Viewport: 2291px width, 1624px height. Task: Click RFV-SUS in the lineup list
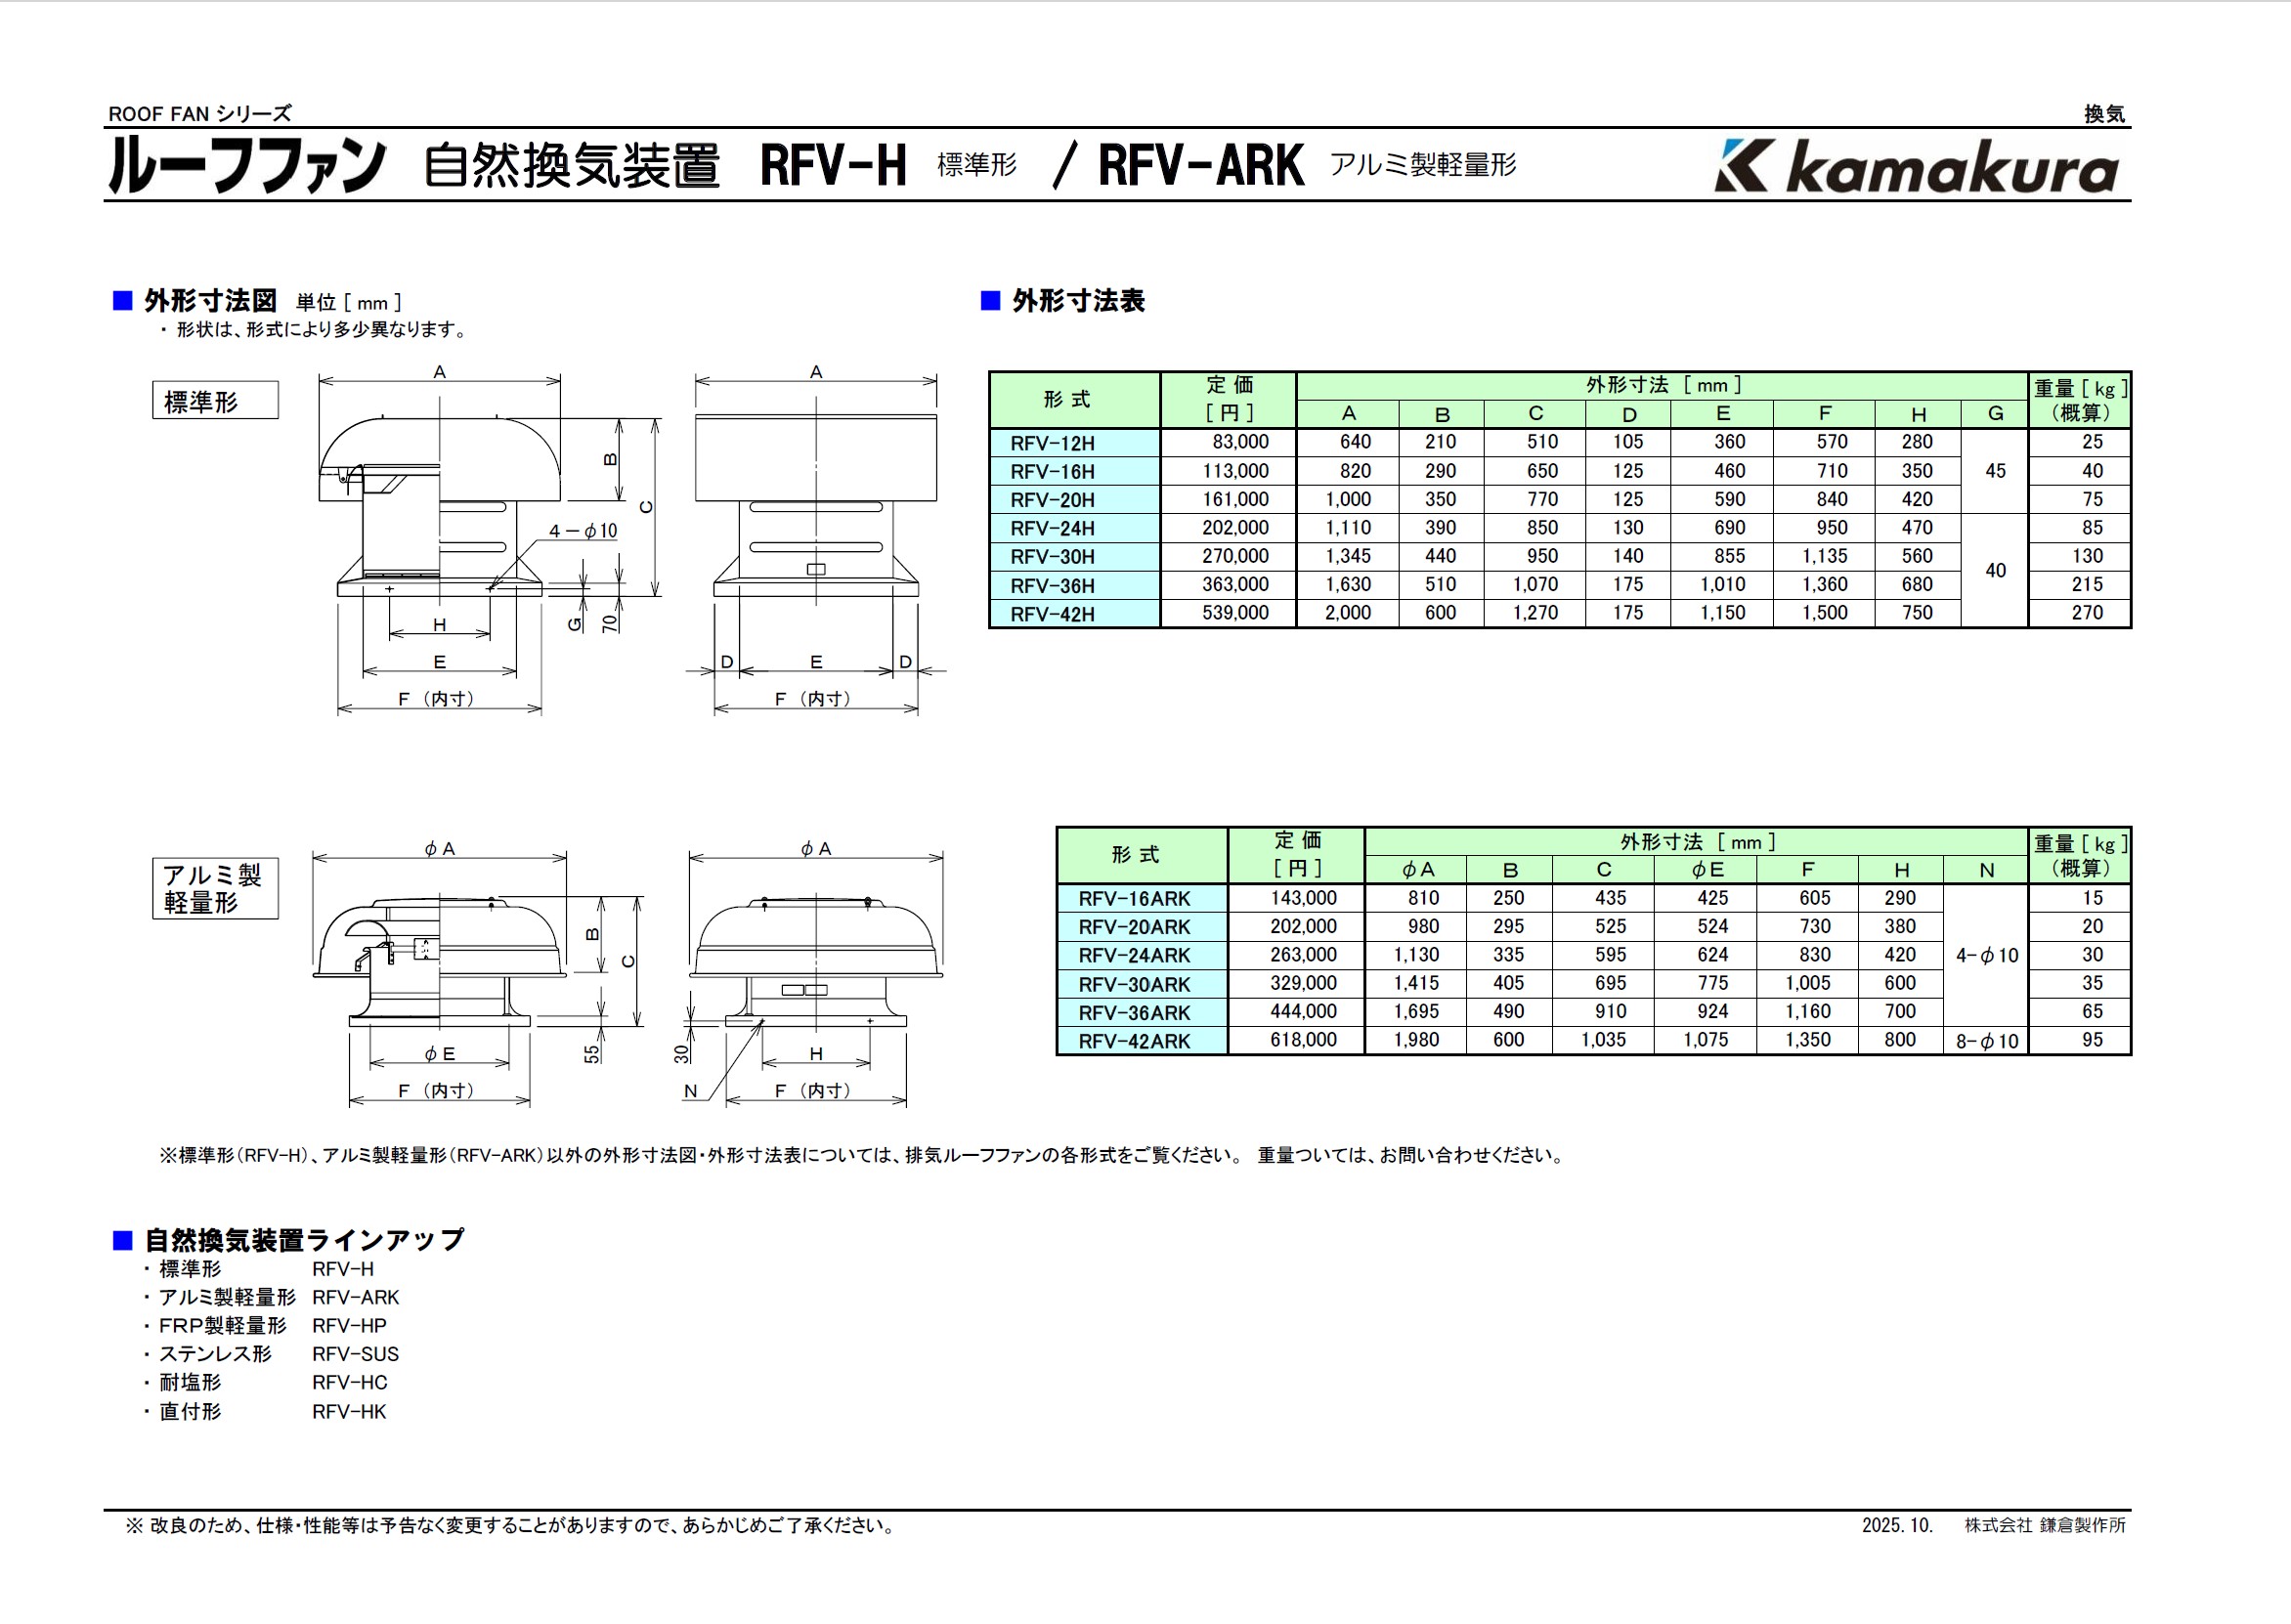pyautogui.click(x=355, y=1354)
